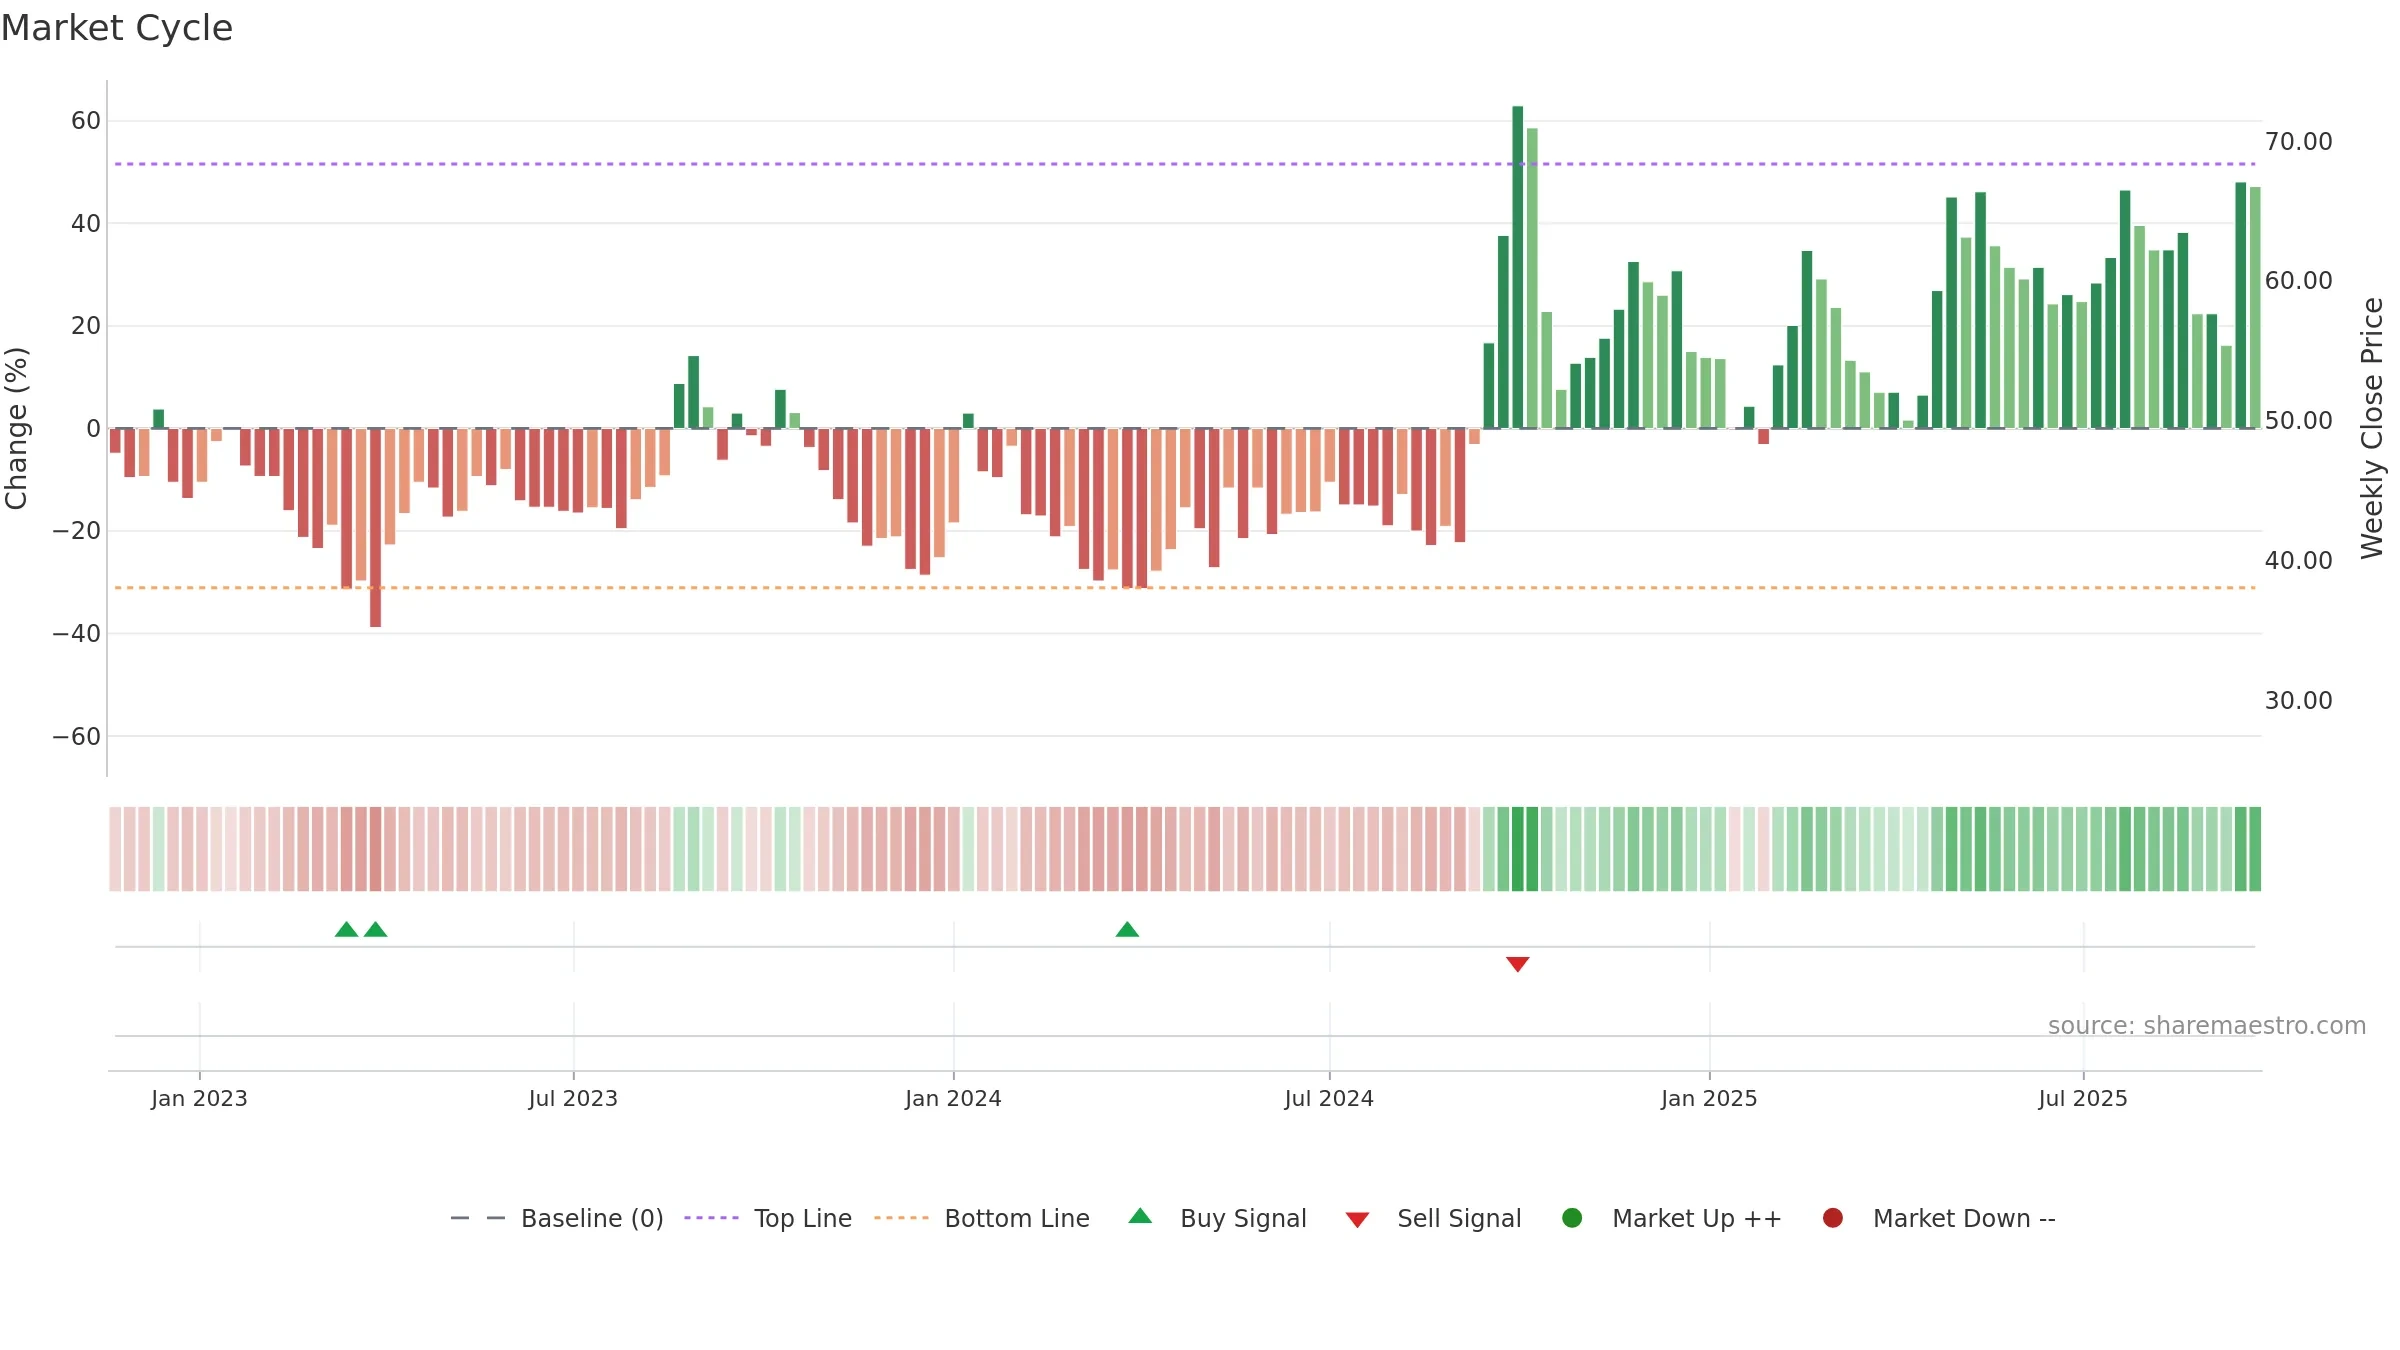
Task: Click the 70.00 price axis label
Action: pyautogui.click(x=2298, y=141)
